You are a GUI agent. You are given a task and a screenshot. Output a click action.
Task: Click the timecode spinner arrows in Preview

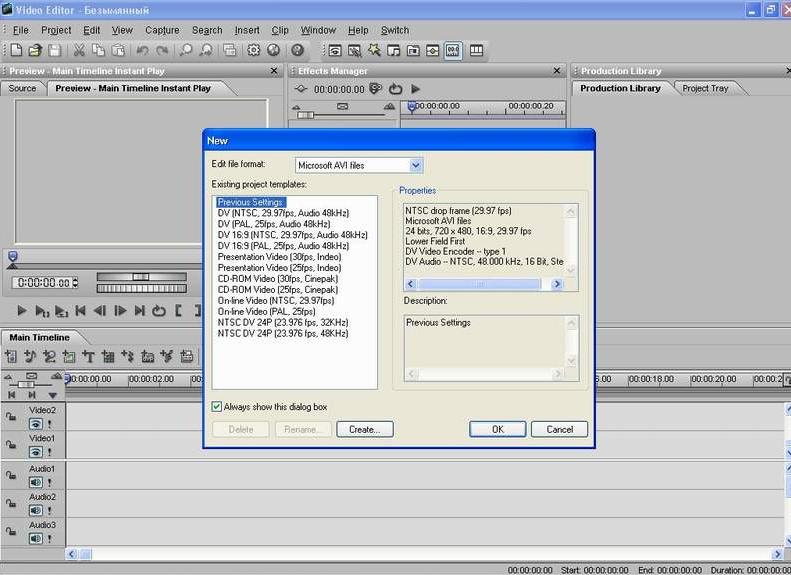pos(74,284)
